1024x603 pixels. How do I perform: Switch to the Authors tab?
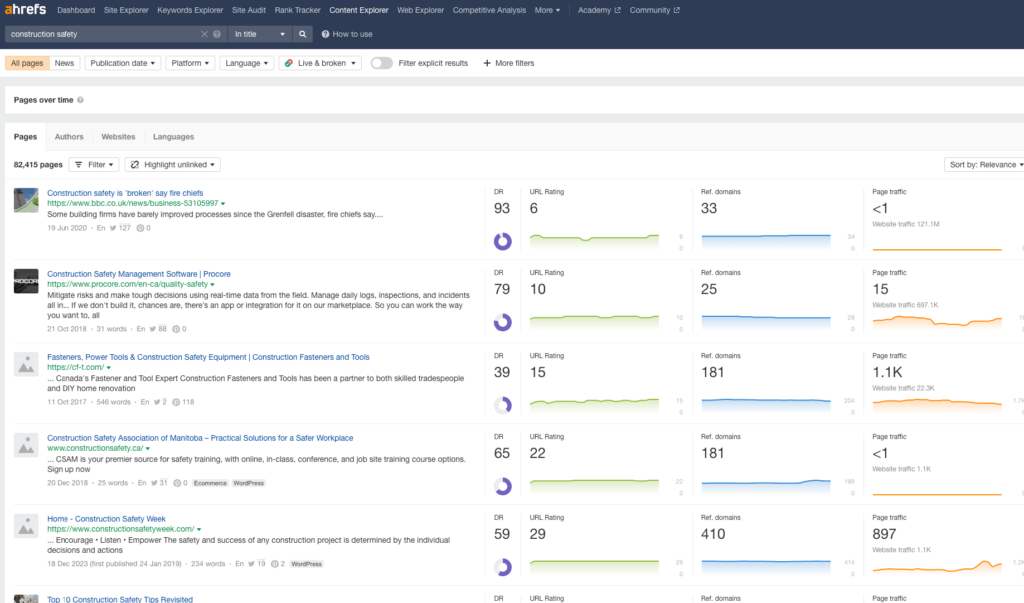click(69, 137)
